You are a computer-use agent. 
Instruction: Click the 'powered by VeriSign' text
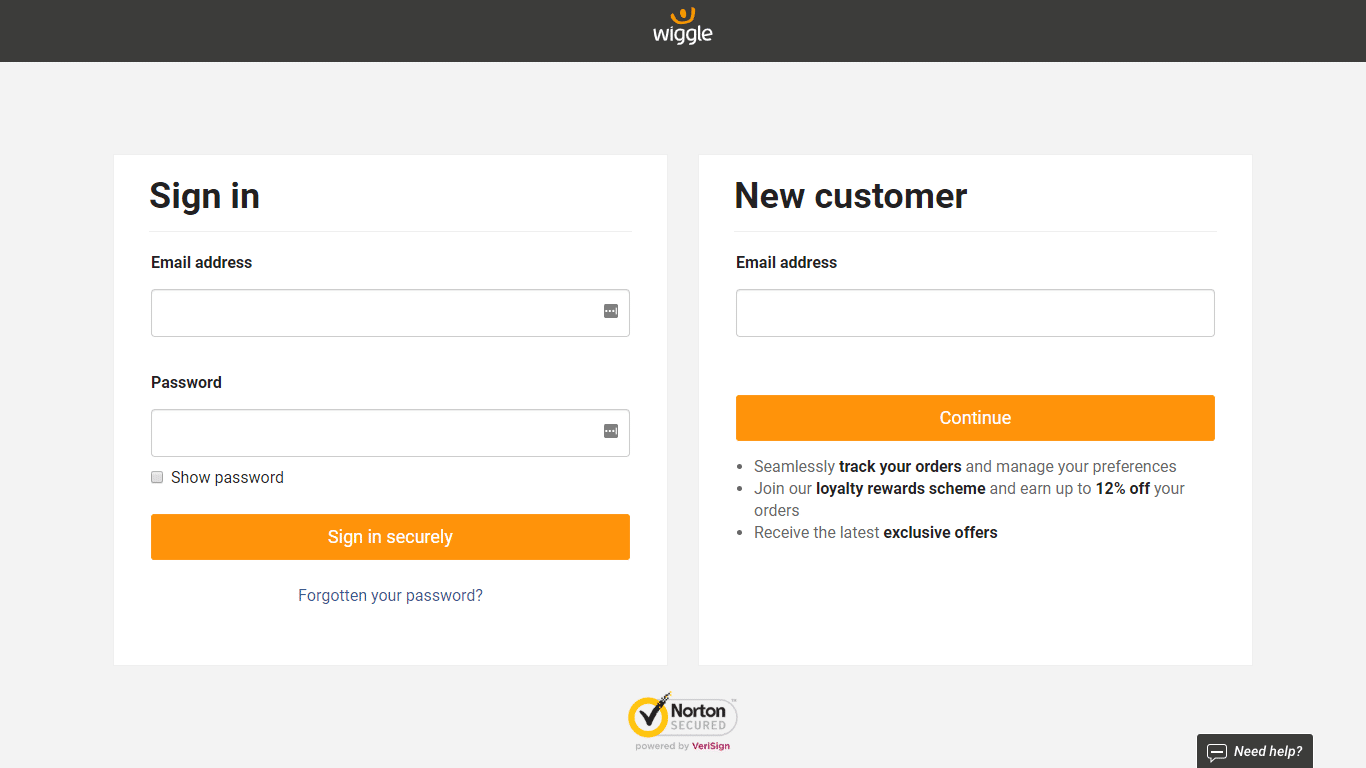pyautogui.click(x=683, y=746)
